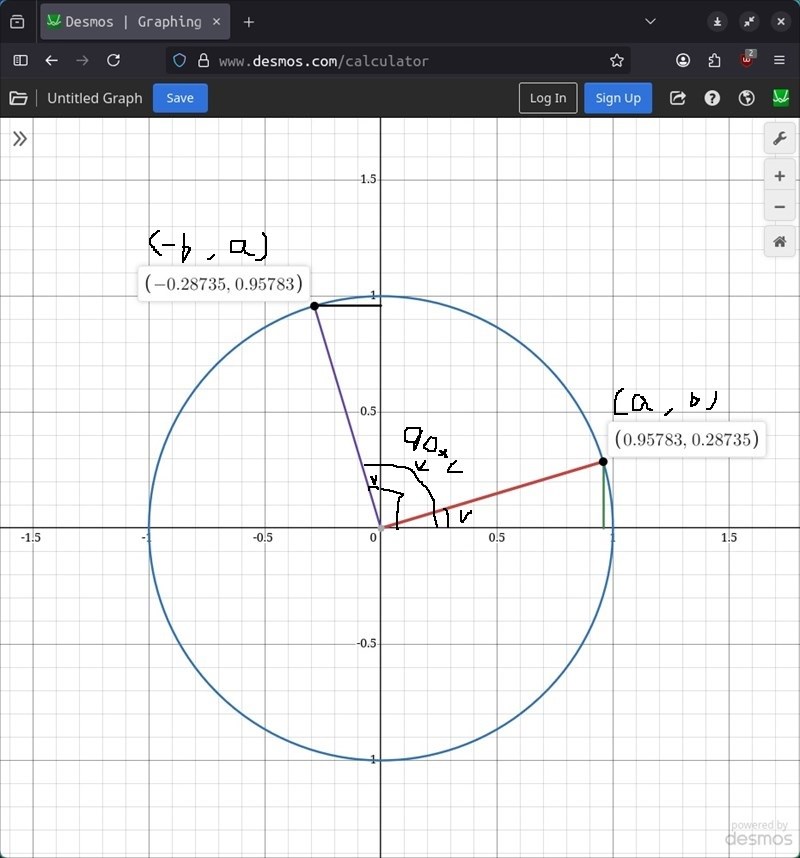Zoom out of the graph
This screenshot has height=858, width=800.
pyautogui.click(x=779, y=208)
